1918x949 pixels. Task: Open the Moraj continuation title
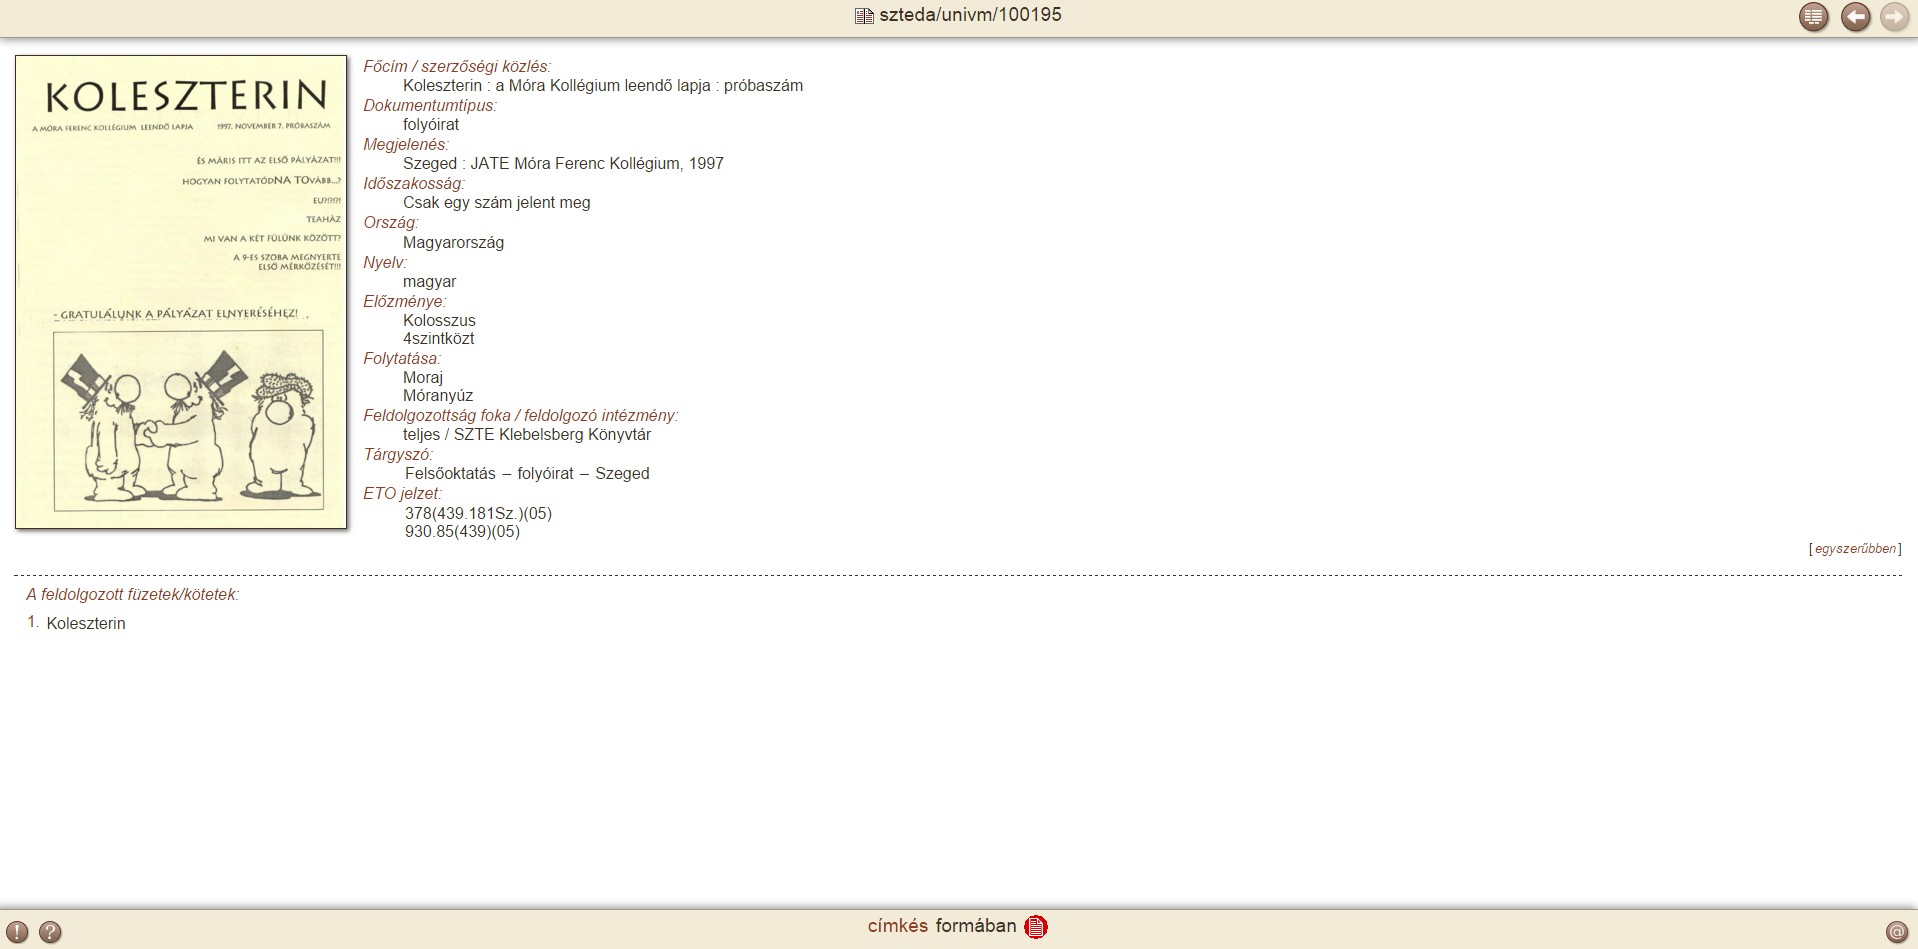point(423,378)
